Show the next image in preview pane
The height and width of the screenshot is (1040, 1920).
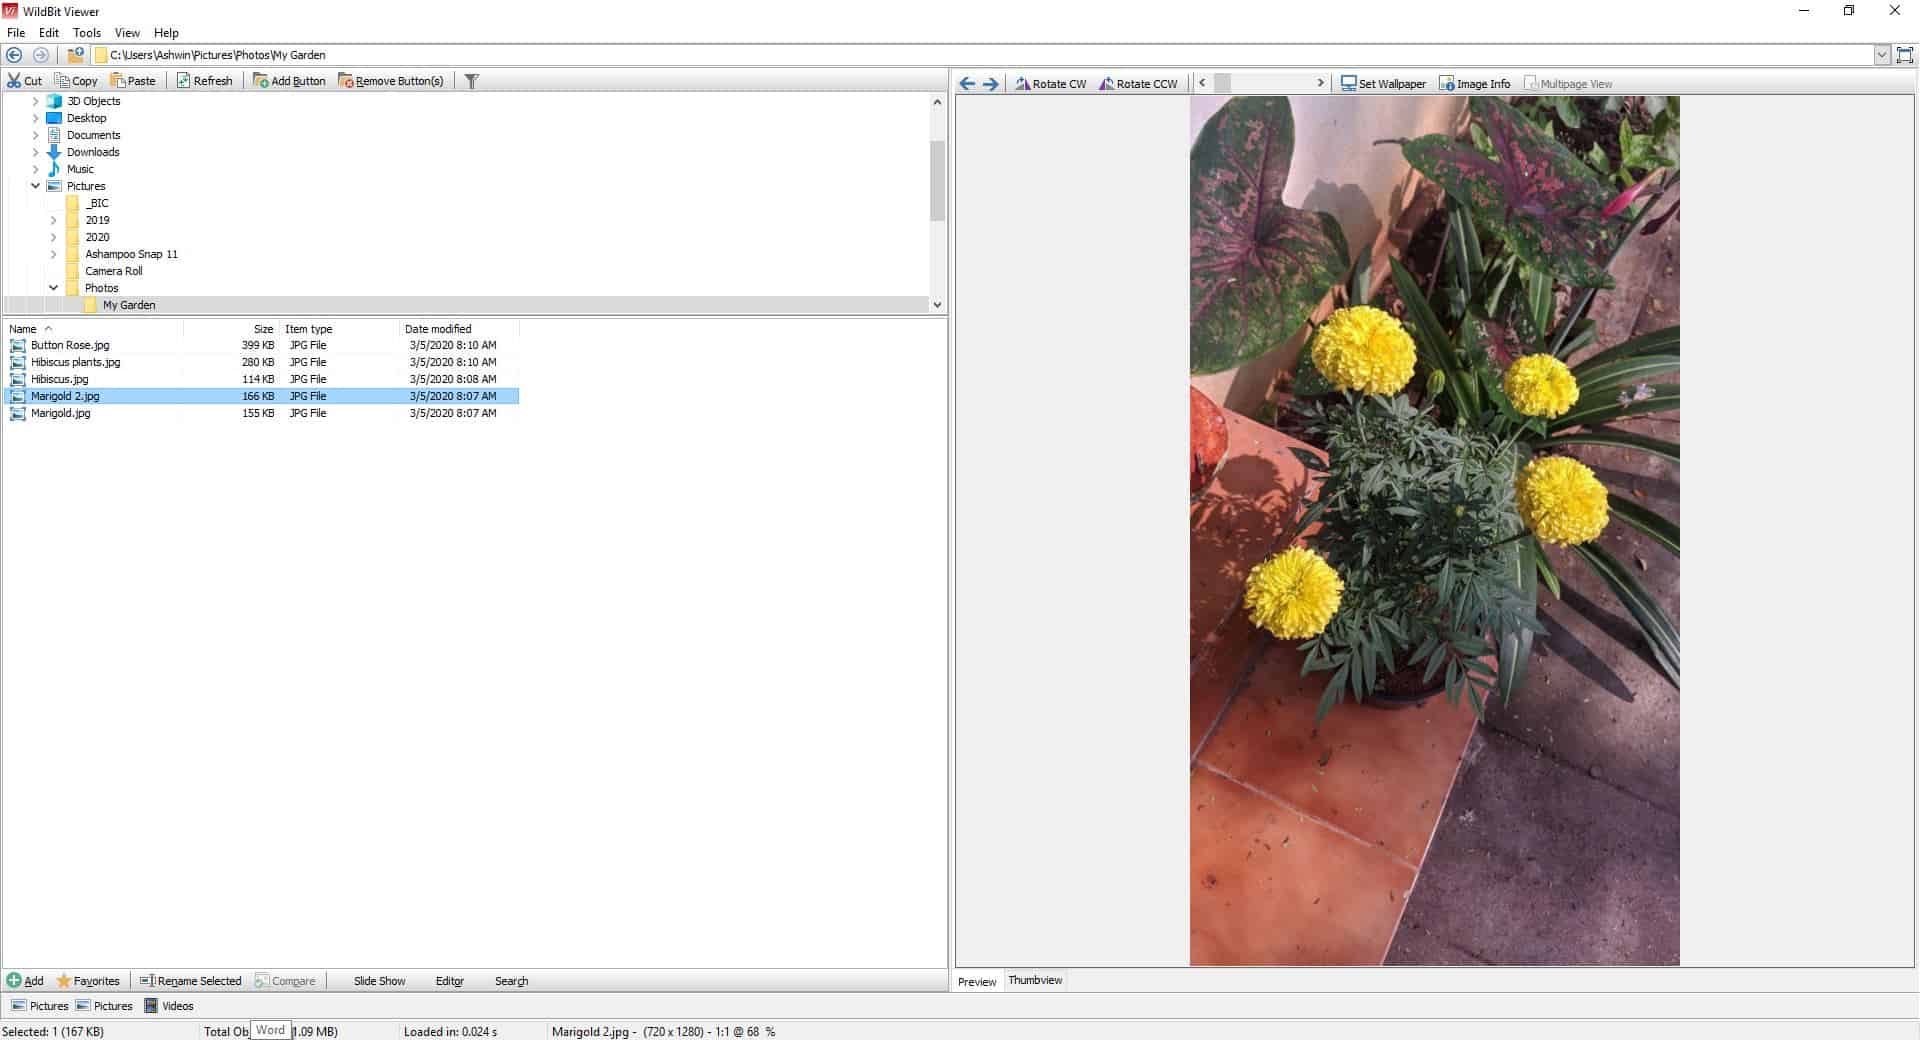click(x=991, y=84)
